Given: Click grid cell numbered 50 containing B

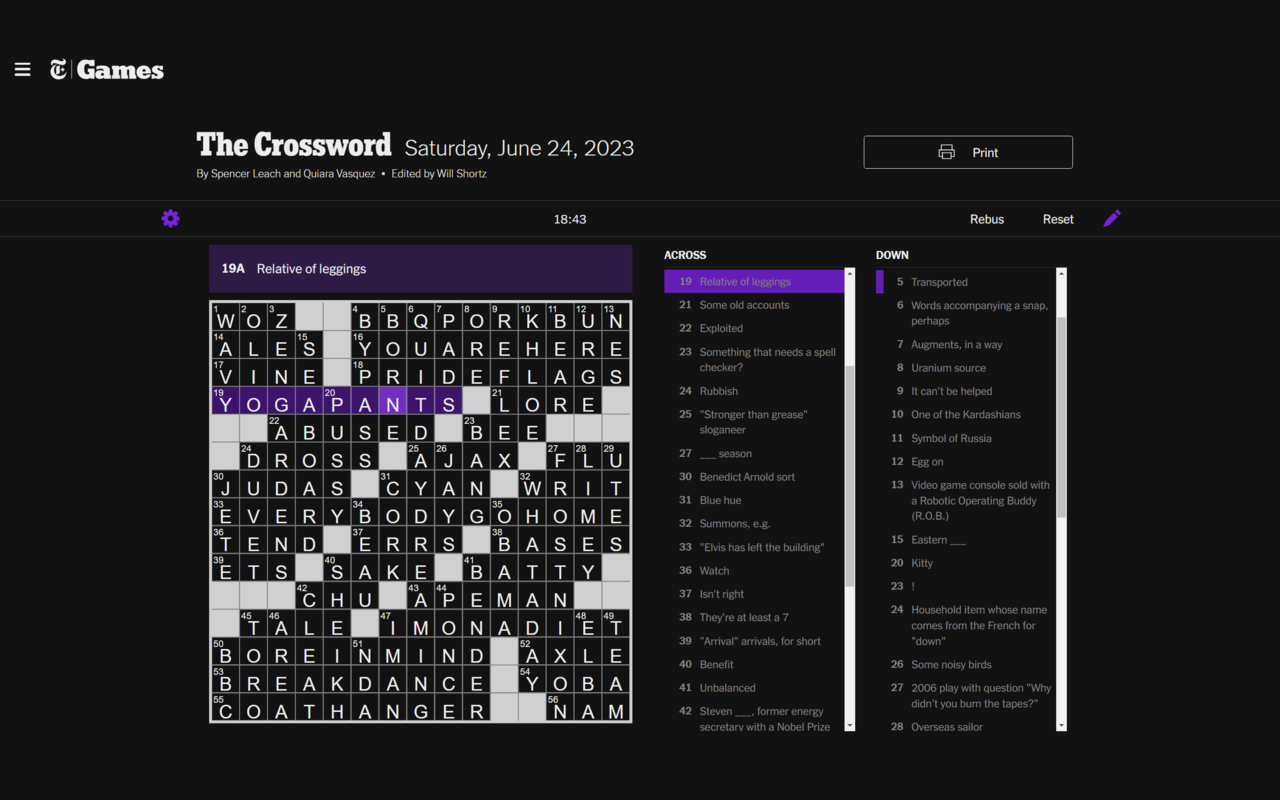Looking at the screenshot, I should coord(225,653).
